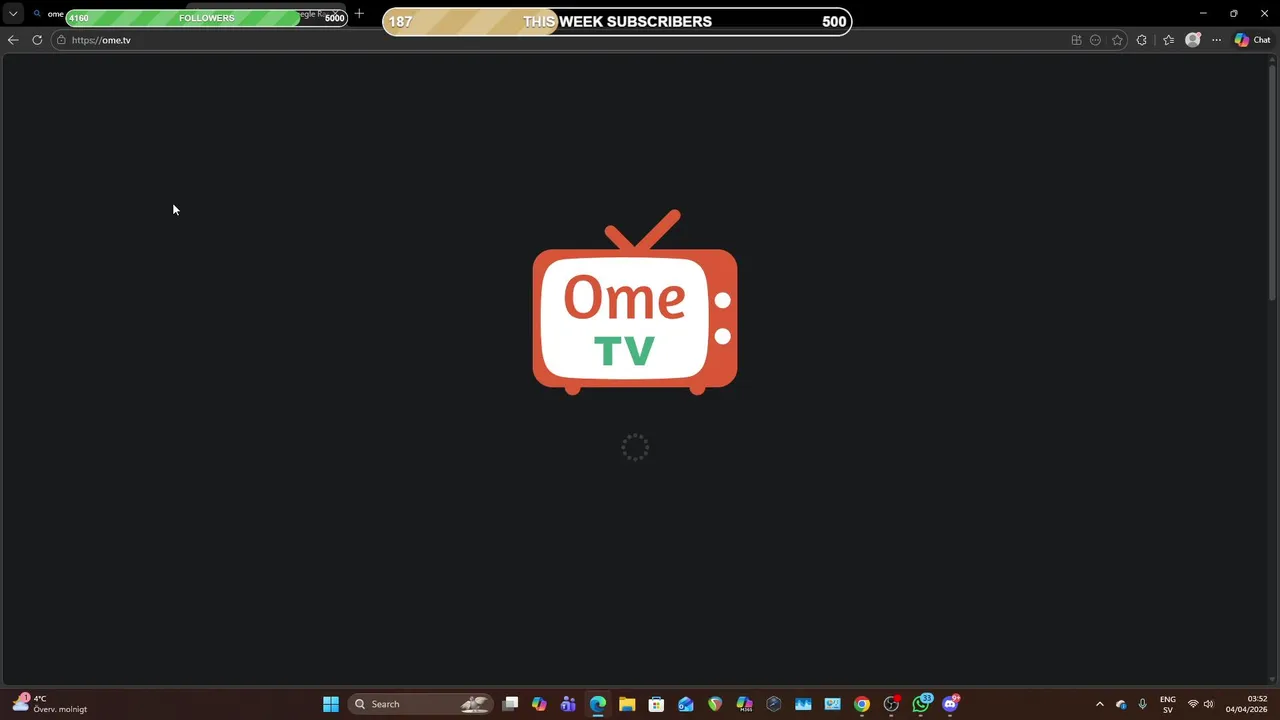Launch Copilot from the taskbar
The width and height of the screenshot is (1280, 720).
539,704
